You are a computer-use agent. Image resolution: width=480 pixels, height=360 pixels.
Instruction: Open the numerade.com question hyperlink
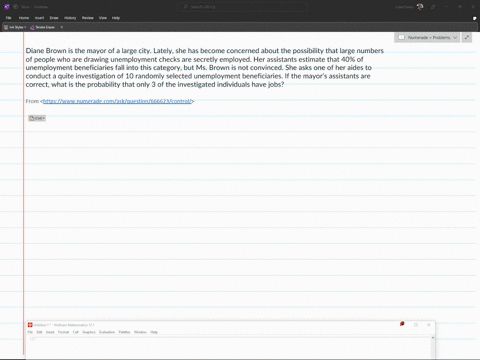tap(117, 101)
